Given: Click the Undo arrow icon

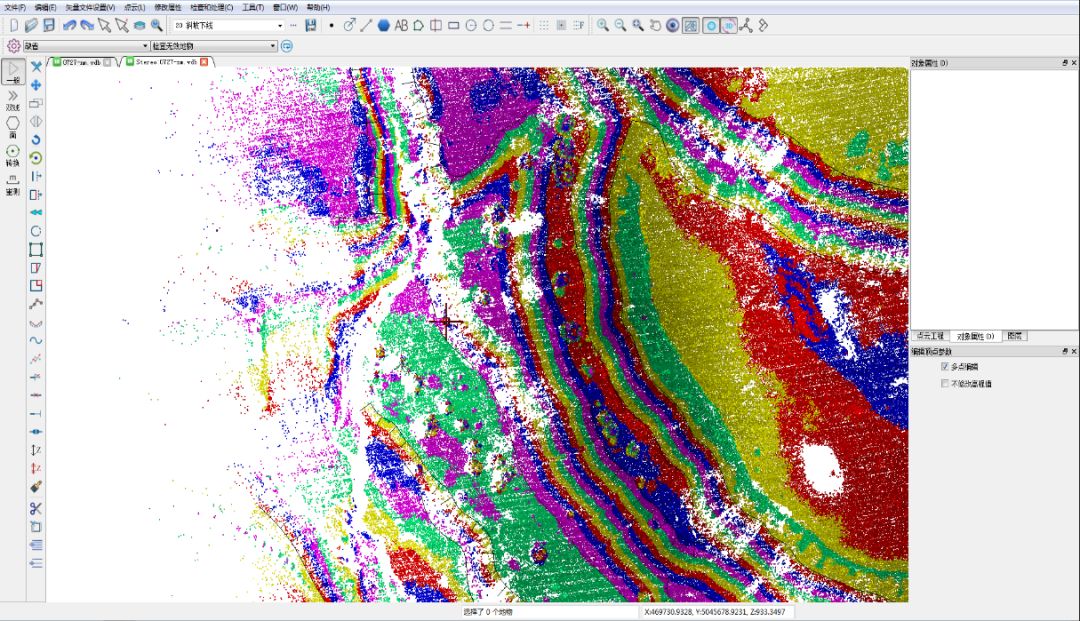Looking at the screenshot, I should [x=69, y=25].
